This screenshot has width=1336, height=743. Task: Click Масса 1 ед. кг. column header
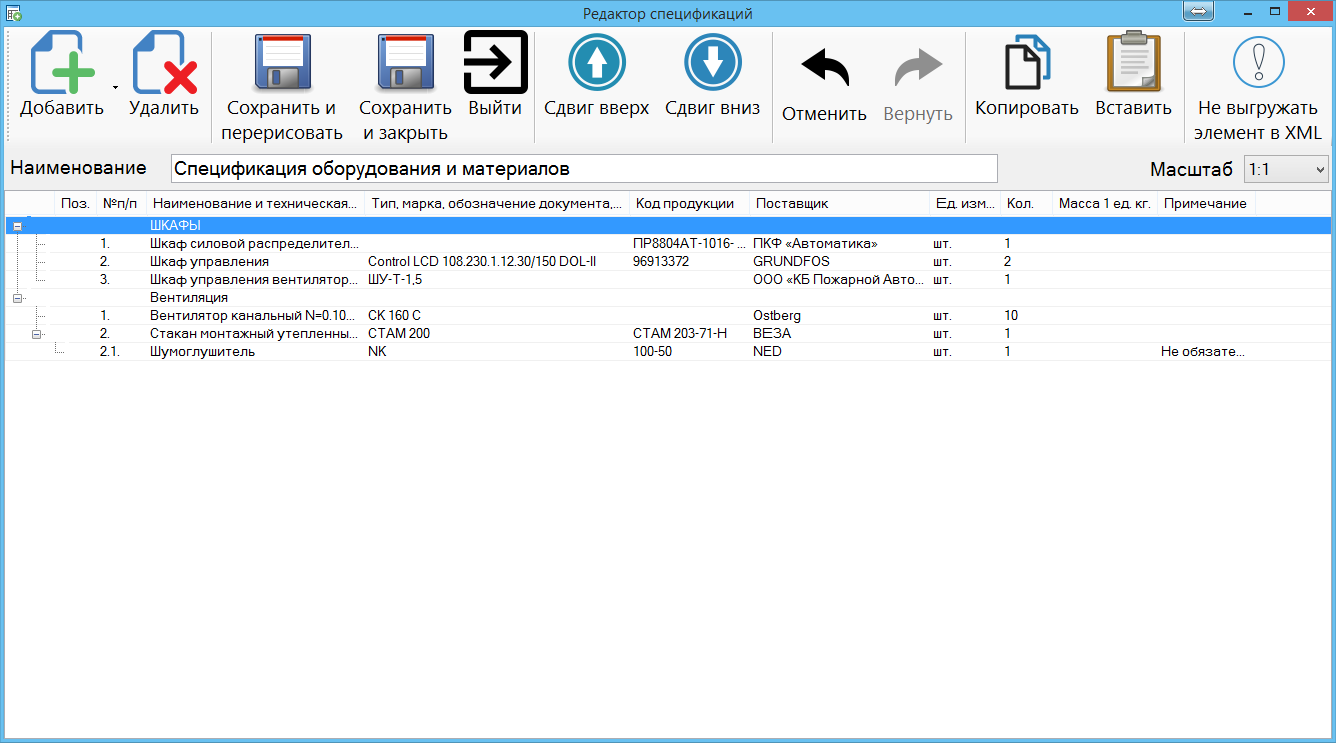(x=1105, y=203)
